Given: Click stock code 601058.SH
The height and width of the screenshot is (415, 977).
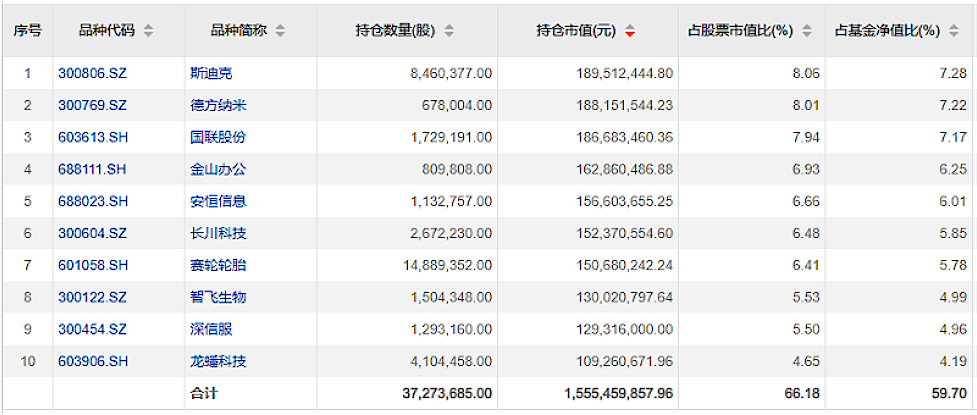Looking at the screenshot, I should coord(93,265).
